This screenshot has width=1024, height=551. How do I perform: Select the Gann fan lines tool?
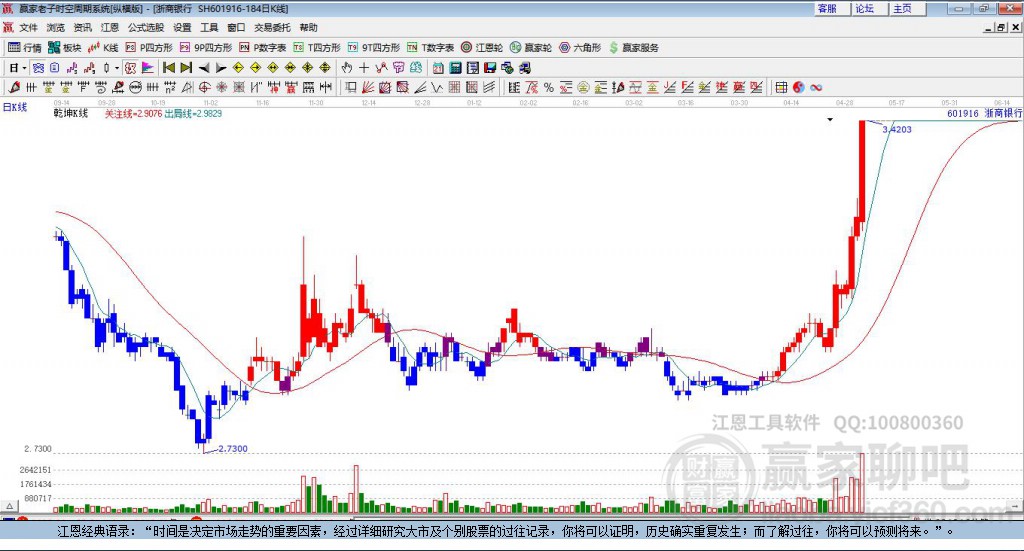(368, 87)
